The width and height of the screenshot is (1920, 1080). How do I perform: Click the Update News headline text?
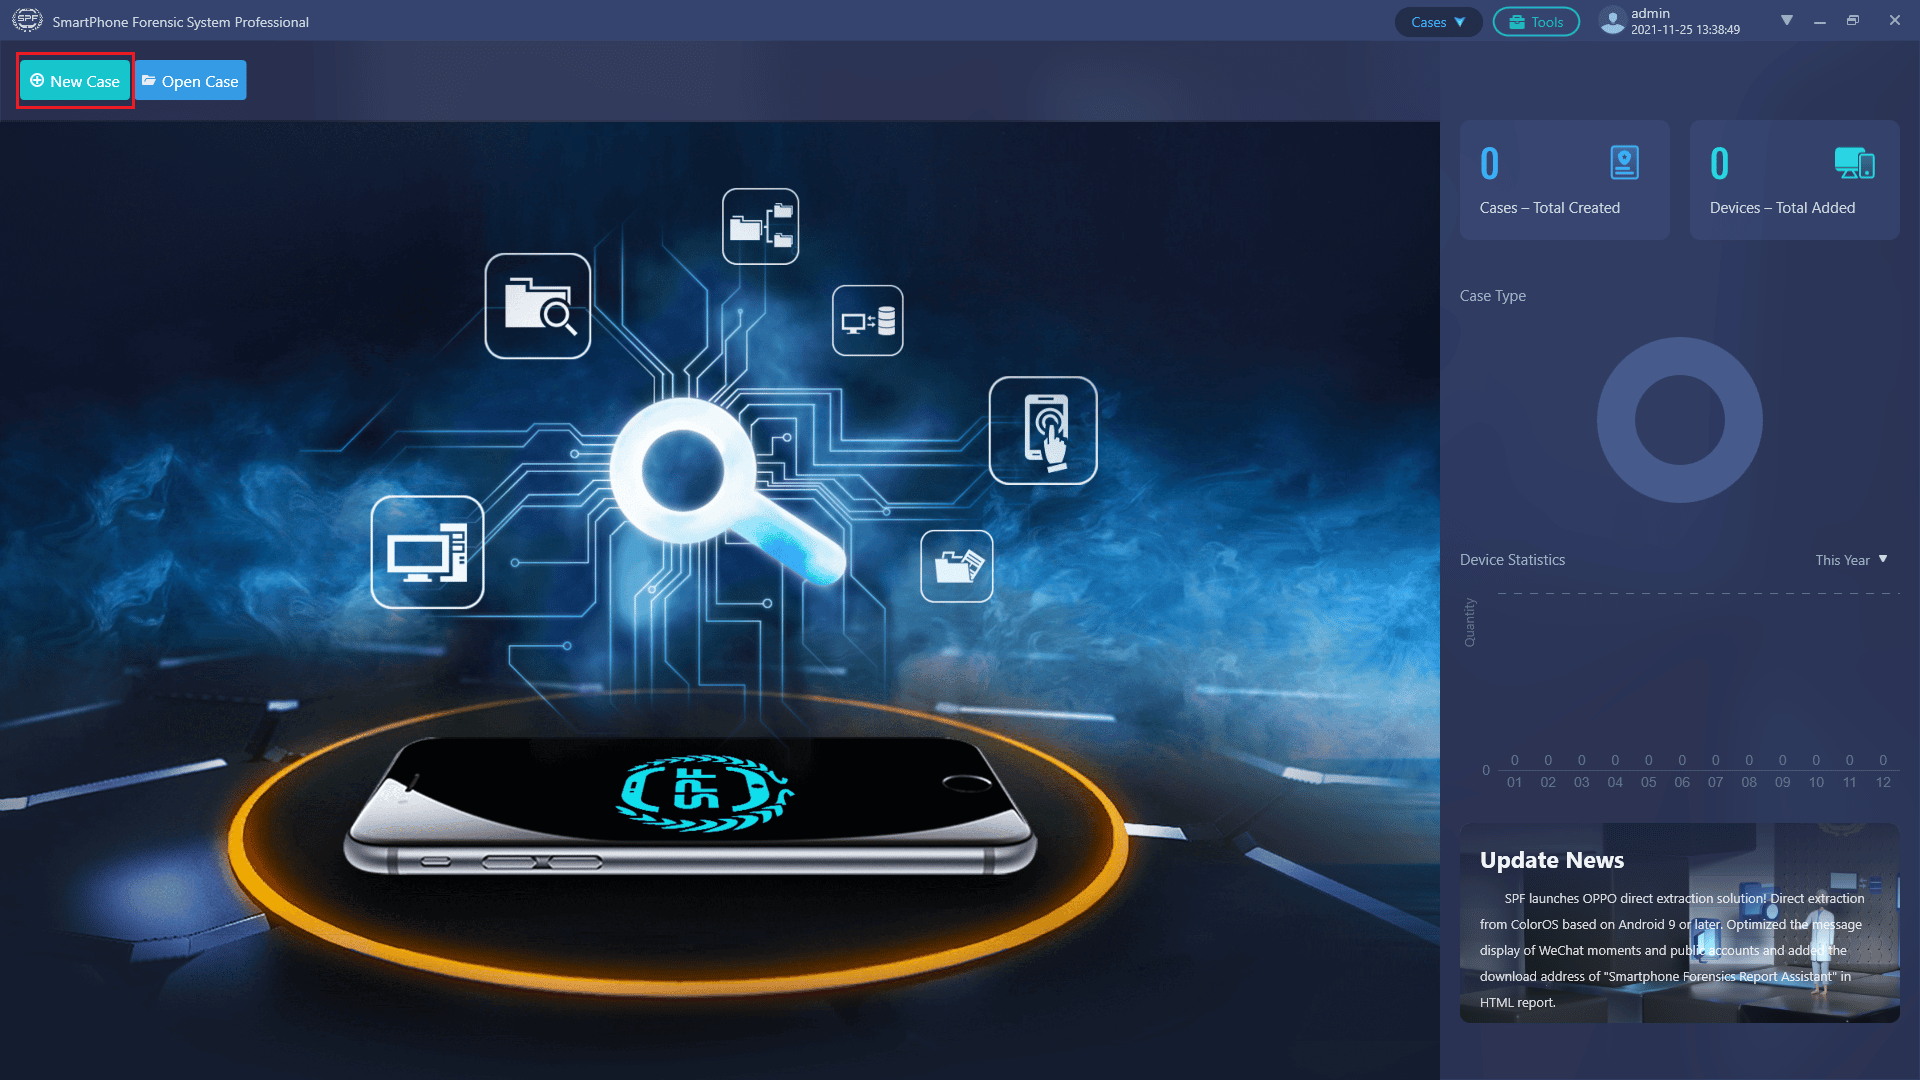[x=1552, y=860]
